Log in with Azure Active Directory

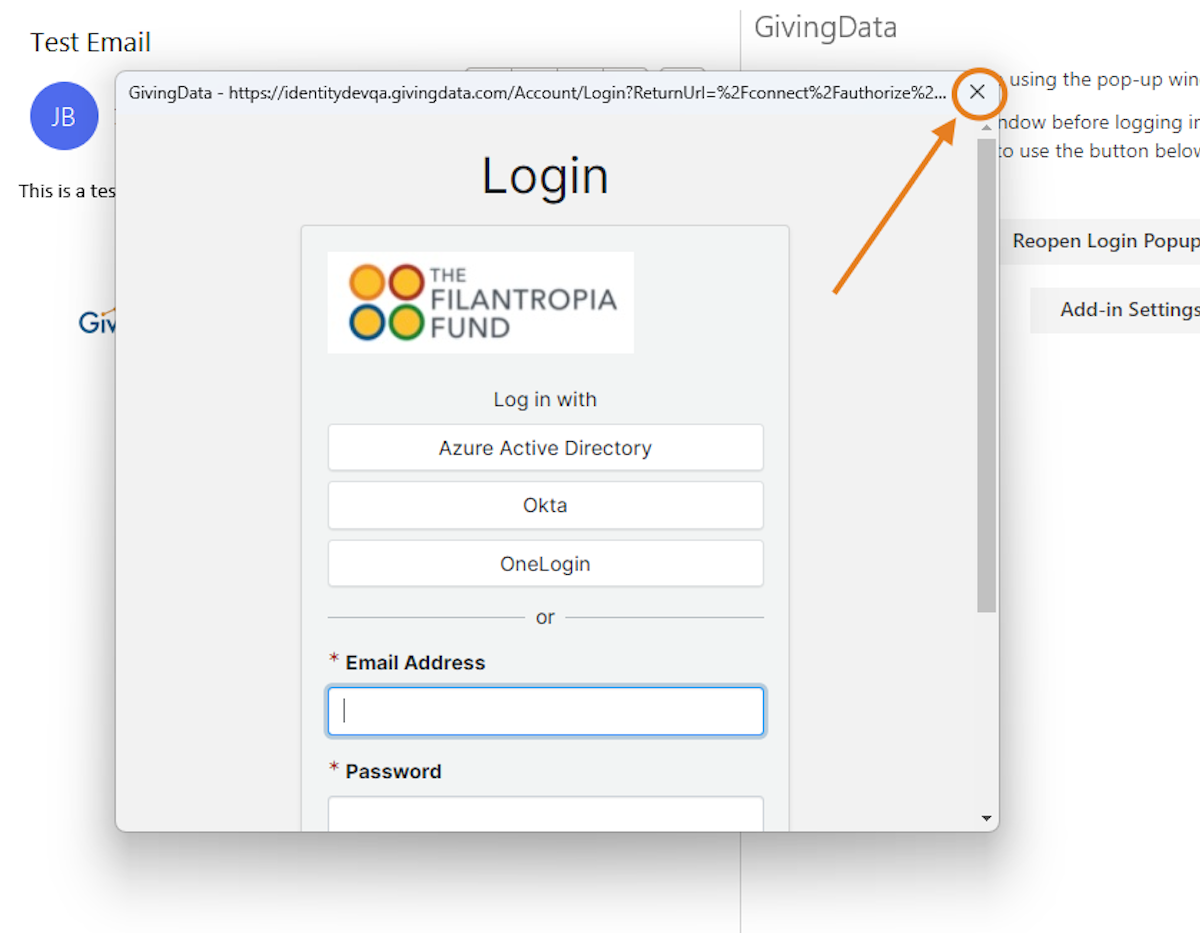click(545, 448)
